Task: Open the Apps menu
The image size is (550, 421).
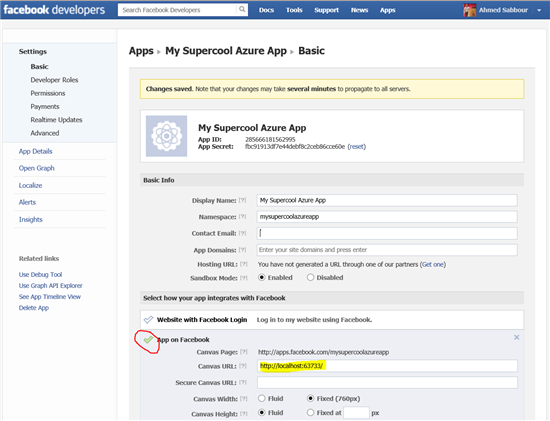Action: click(388, 10)
